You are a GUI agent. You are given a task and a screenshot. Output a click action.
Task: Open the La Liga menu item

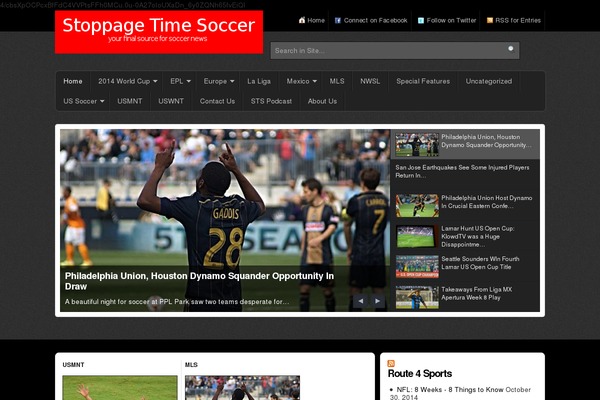point(259,81)
